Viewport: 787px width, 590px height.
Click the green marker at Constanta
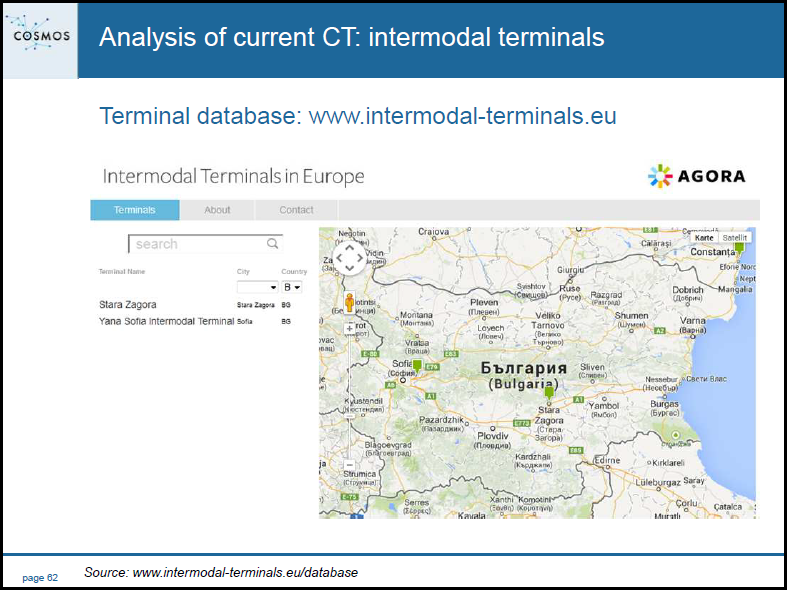click(x=739, y=247)
